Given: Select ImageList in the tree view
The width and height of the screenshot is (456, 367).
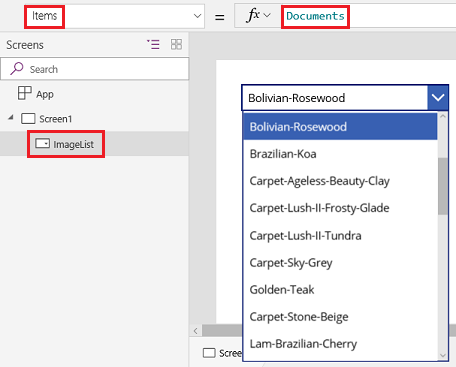Looking at the screenshot, I should 73,144.
